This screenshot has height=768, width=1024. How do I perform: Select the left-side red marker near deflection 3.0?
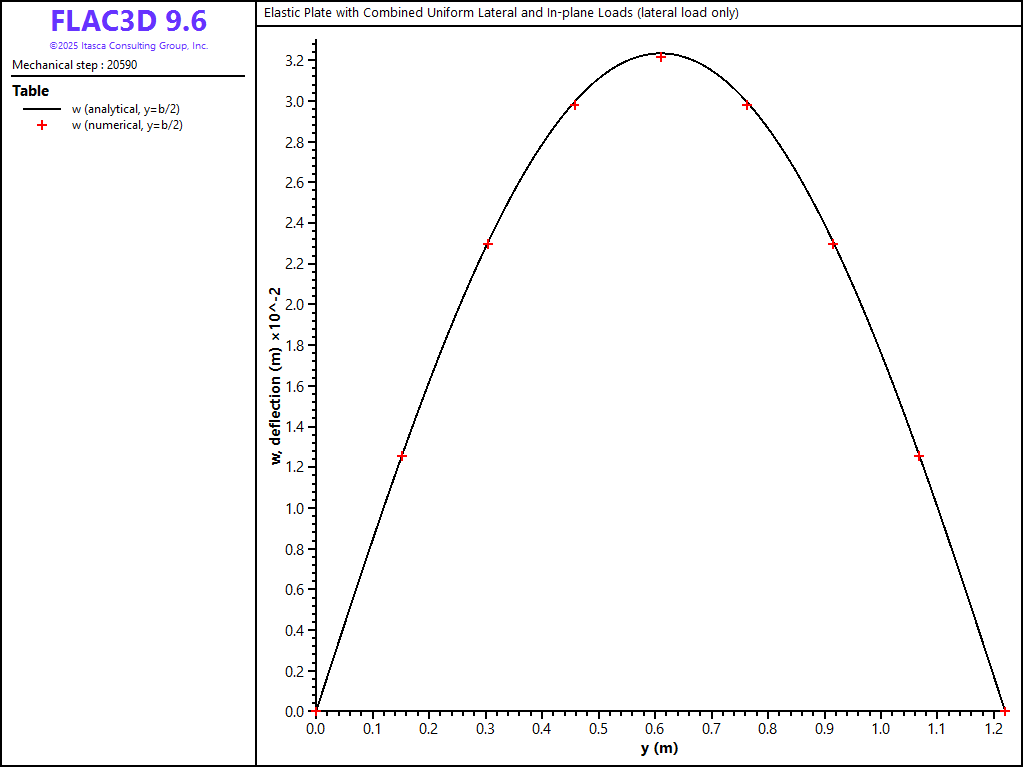[x=574, y=105]
